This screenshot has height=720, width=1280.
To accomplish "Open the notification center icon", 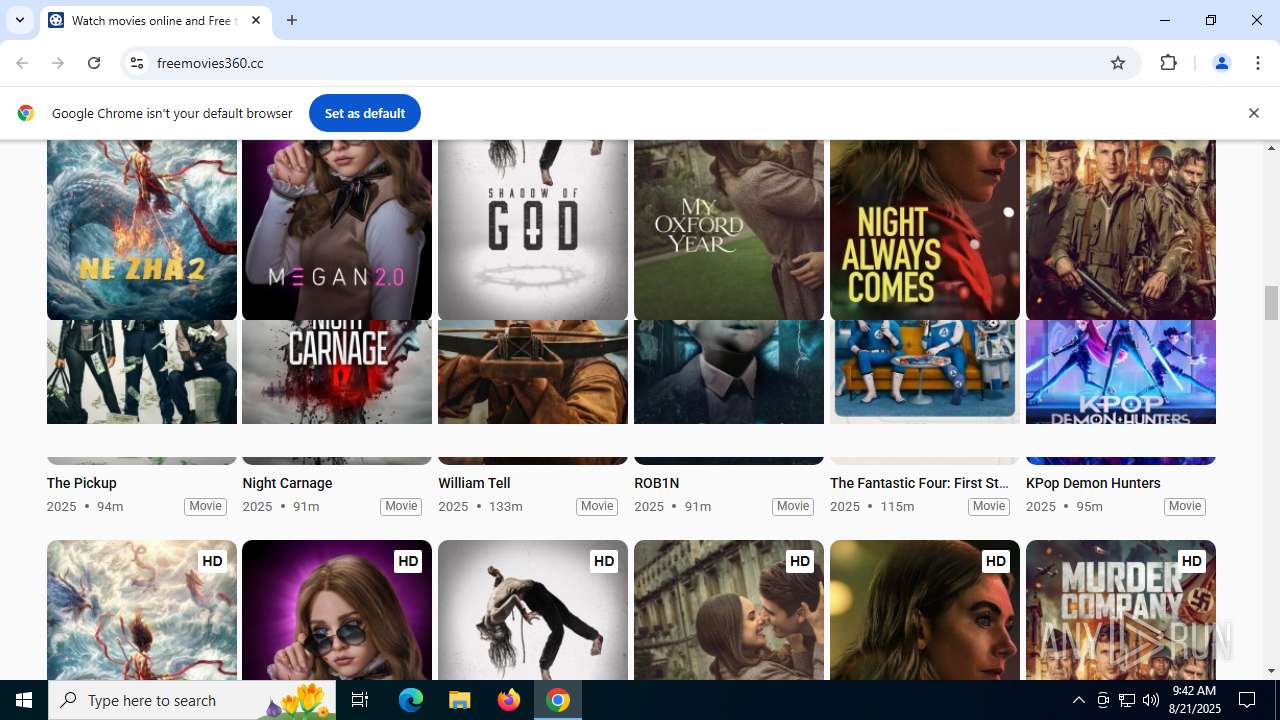I will point(1247,700).
